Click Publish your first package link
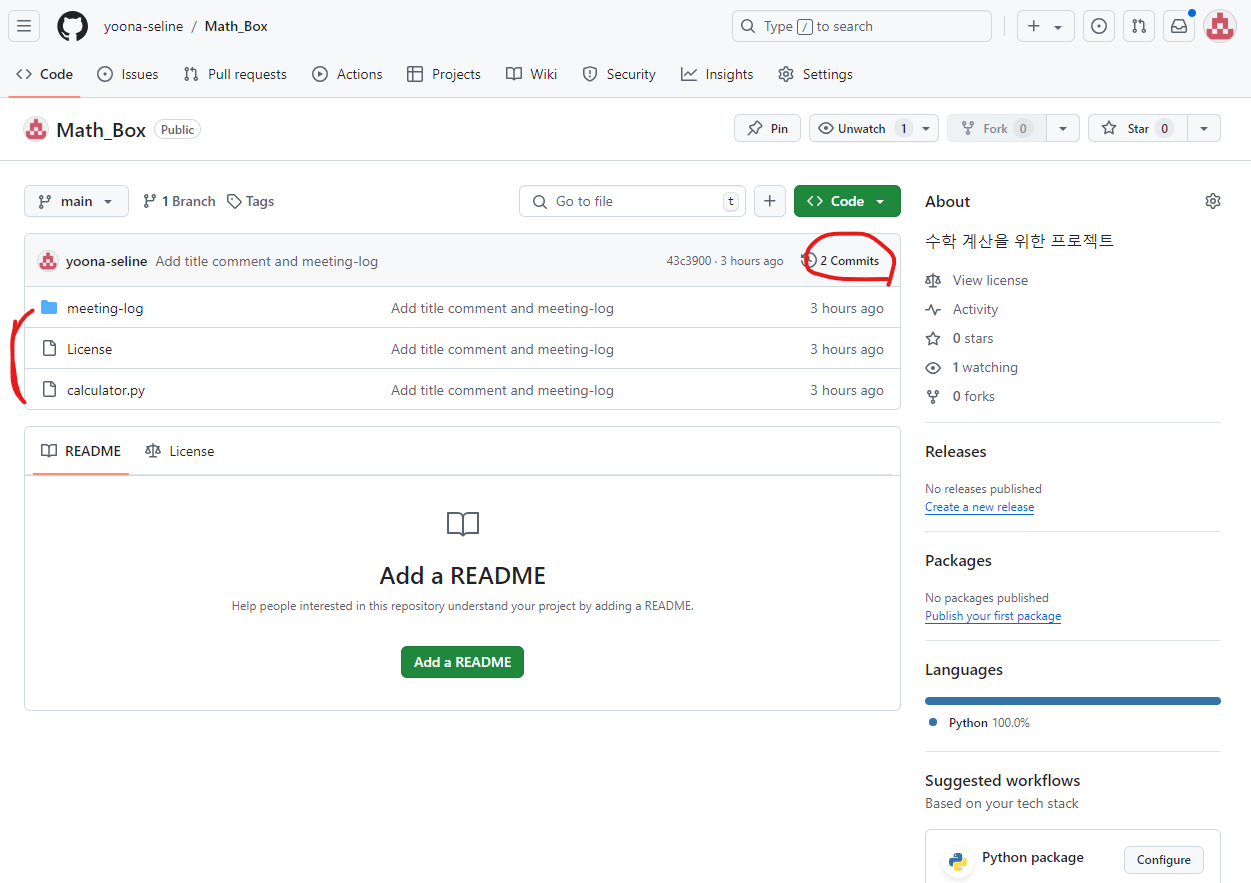Screen dimensions: 1251x883 pyautogui.click(x=993, y=616)
